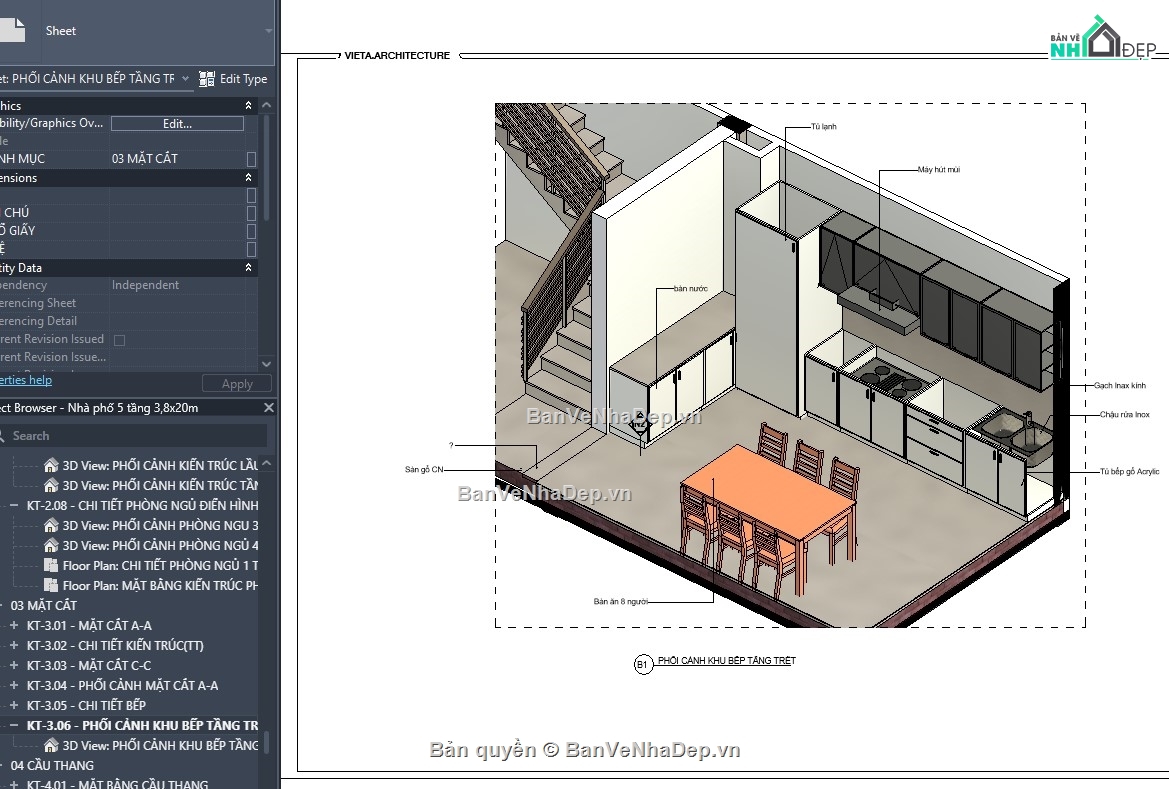Expand the KT-3.04 - PHỐI CẢNH MẶT CẮT node
The image size is (1169, 789).
[13, 685]
